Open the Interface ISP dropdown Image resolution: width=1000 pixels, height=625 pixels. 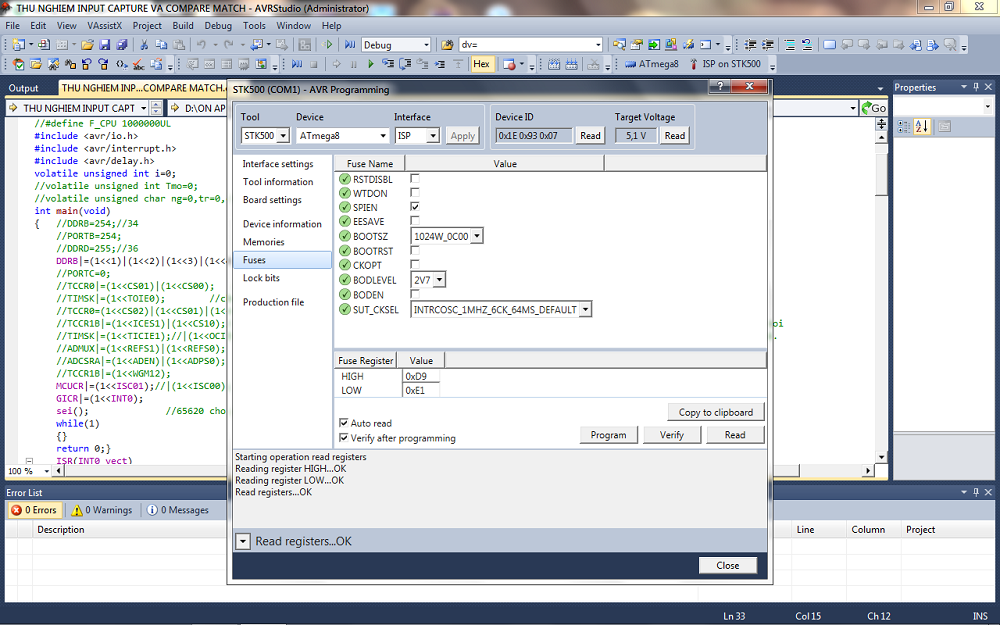coord(433,136)
